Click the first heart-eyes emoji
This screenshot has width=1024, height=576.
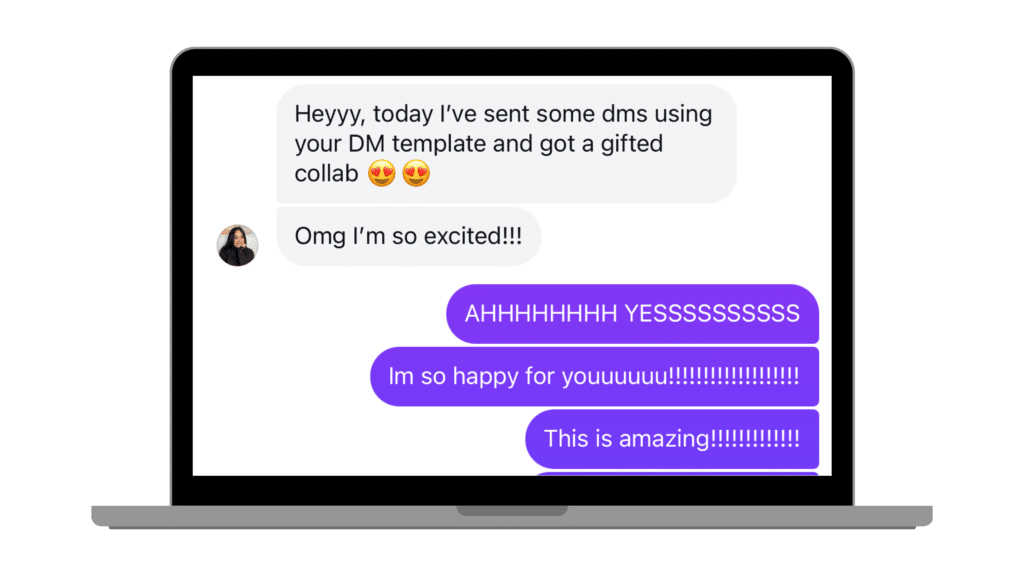pyautogui.click(x=381, y=174)
